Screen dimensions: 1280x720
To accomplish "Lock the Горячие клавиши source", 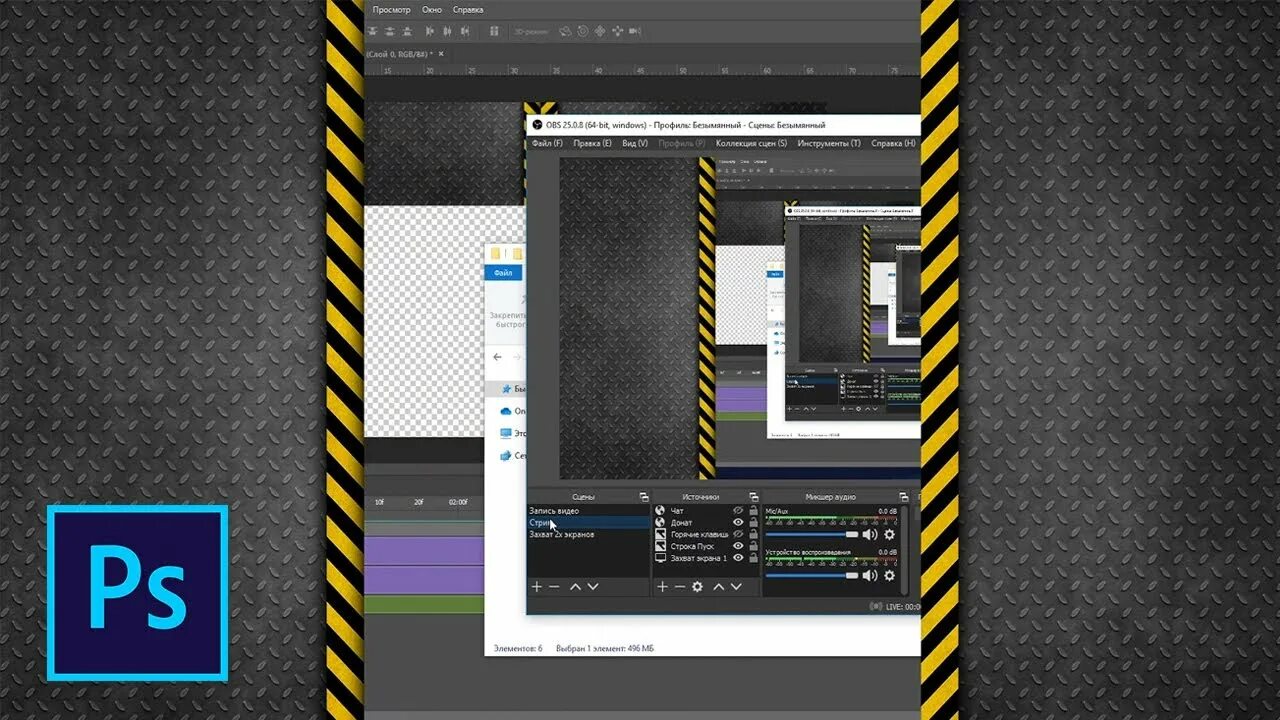I will click(752, 535).
